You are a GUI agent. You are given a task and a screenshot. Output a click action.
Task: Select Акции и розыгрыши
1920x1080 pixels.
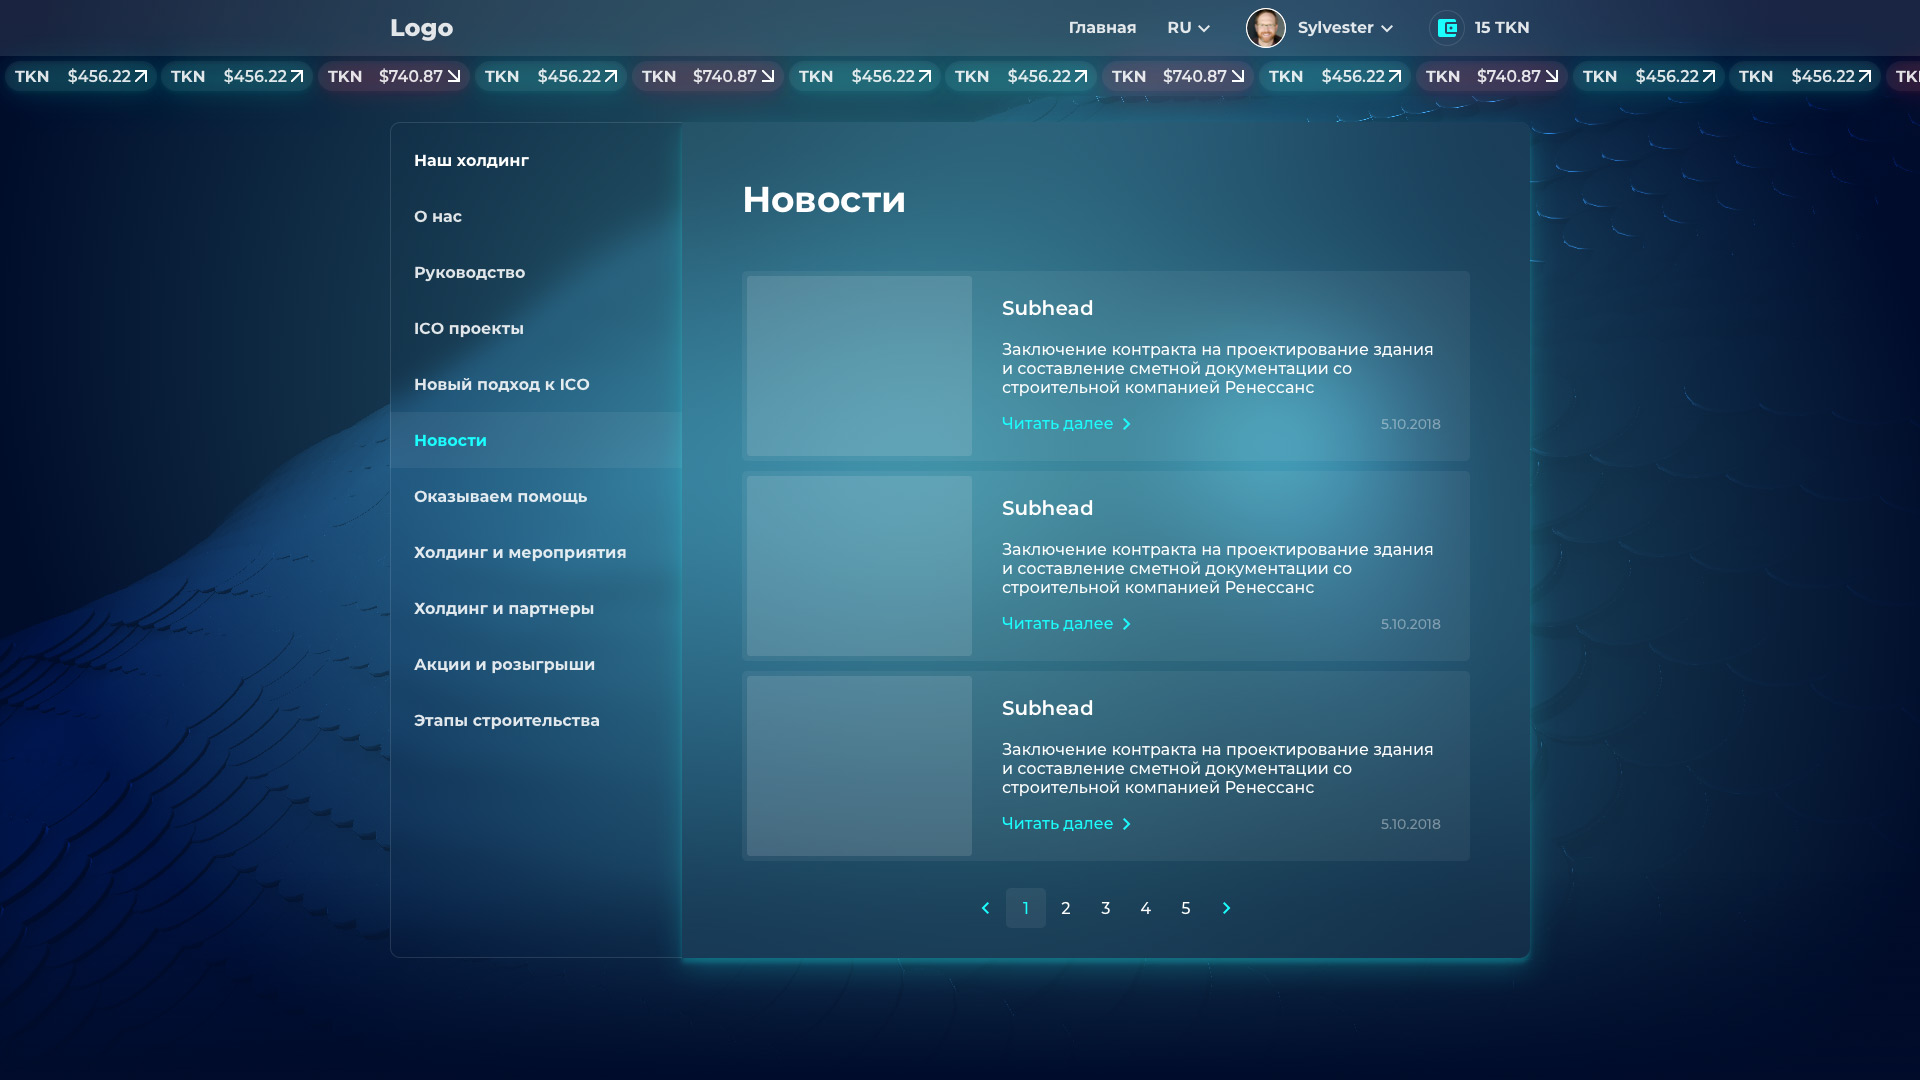(x=536, y=664)
